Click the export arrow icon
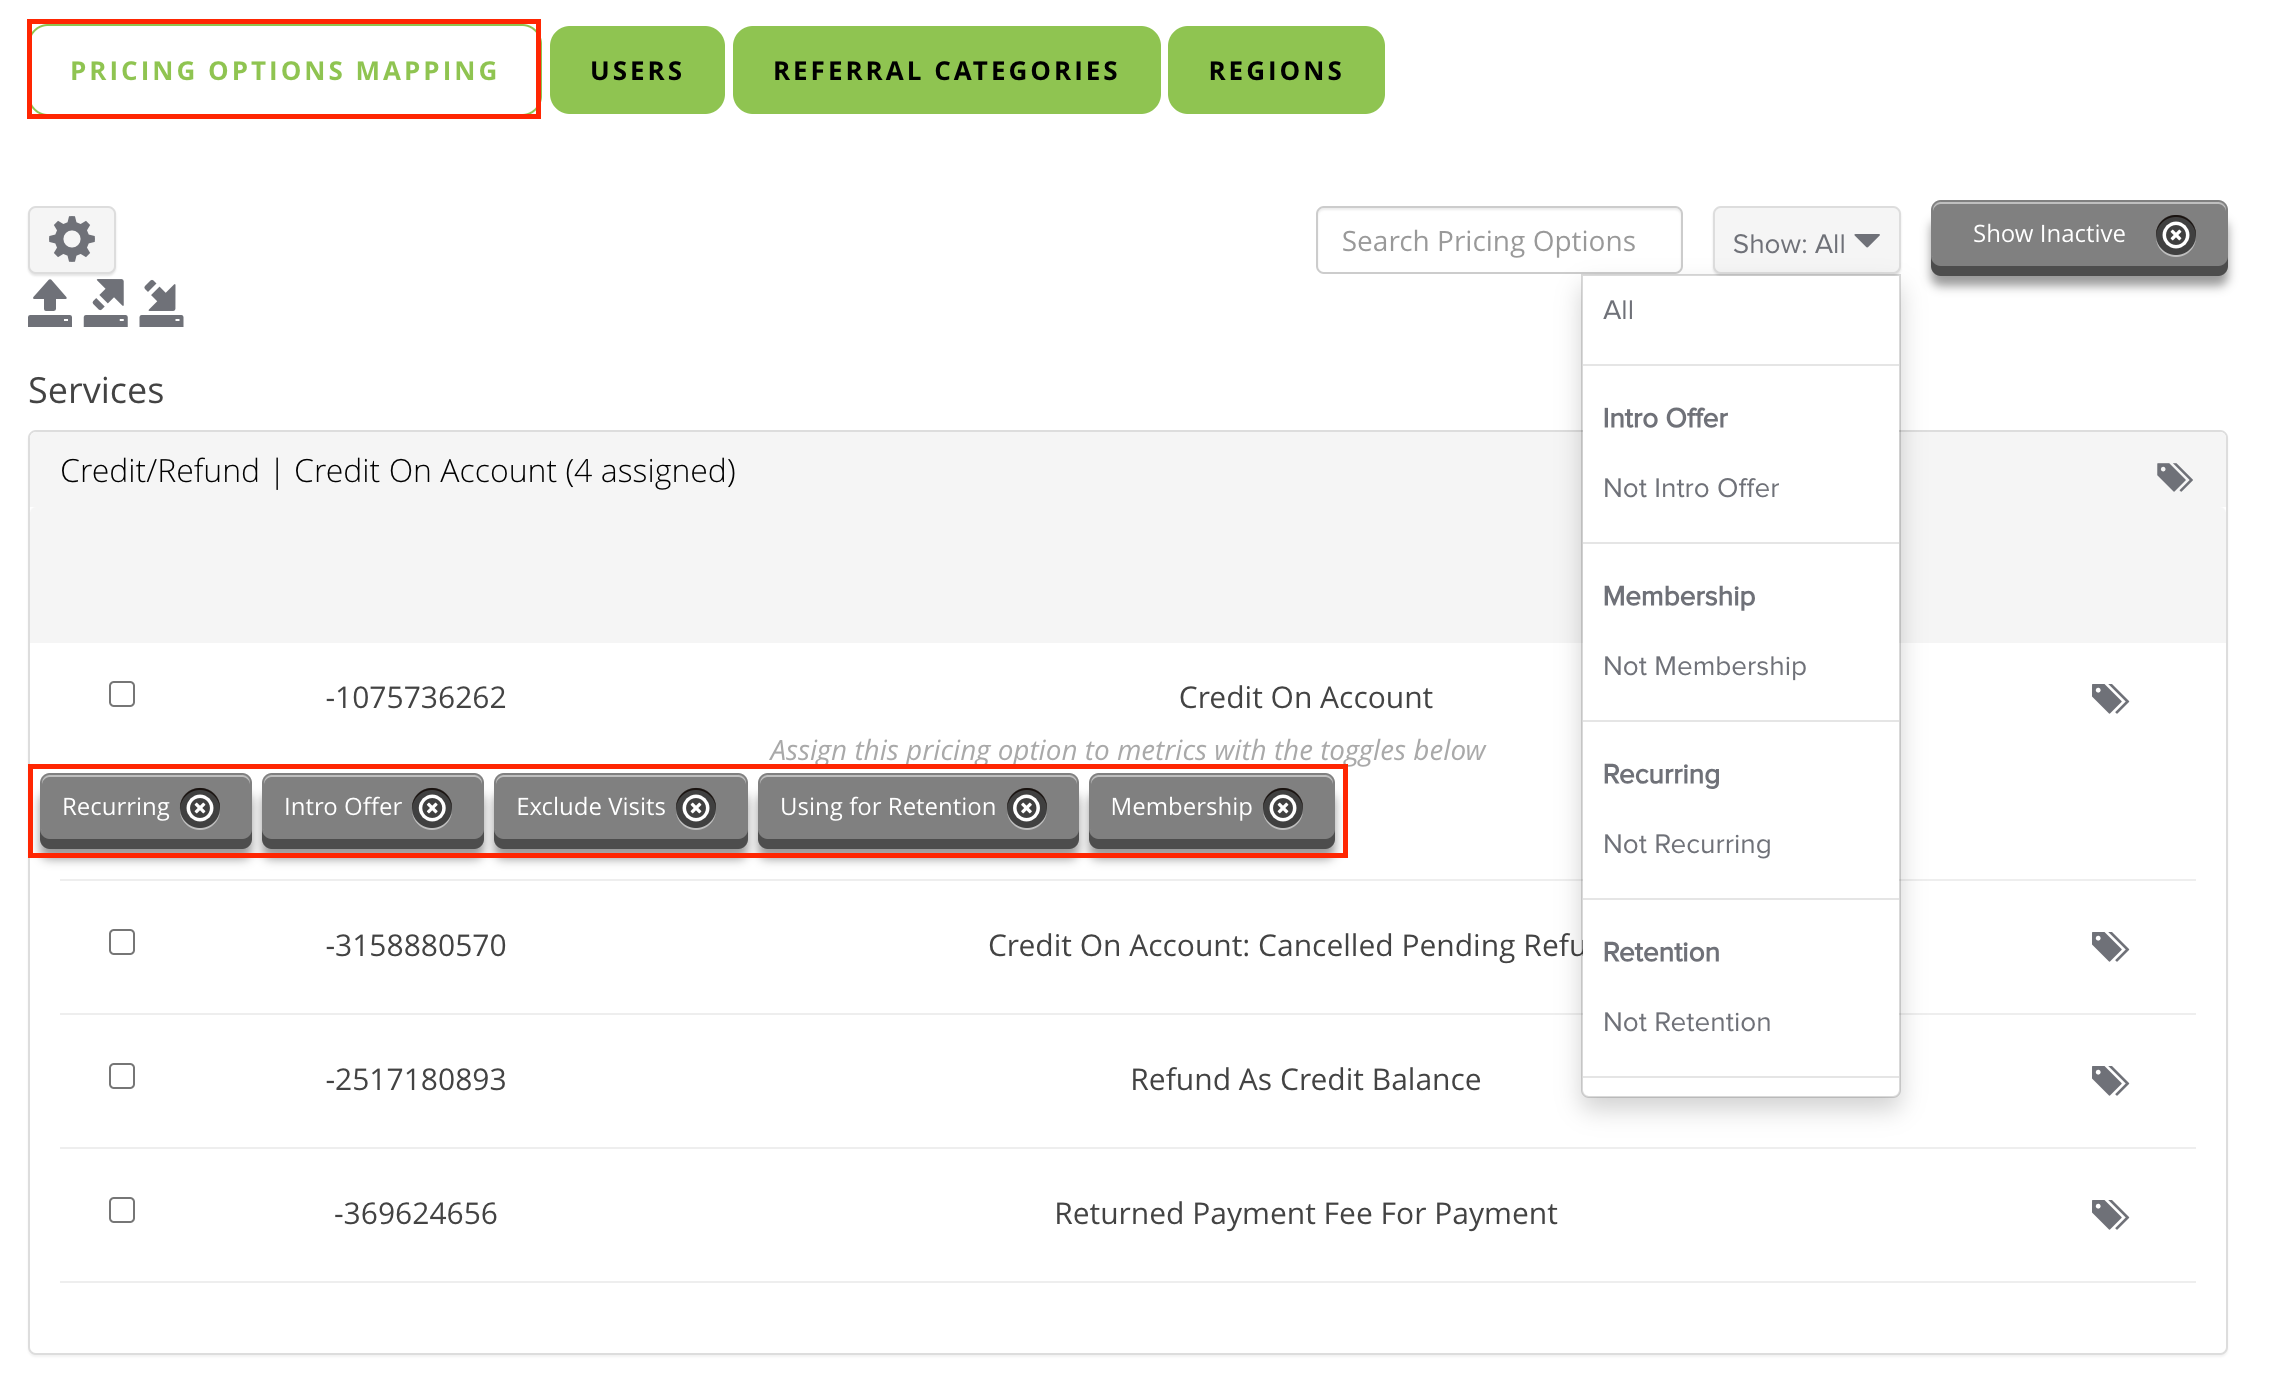2270x1384 pixels. 107,301
